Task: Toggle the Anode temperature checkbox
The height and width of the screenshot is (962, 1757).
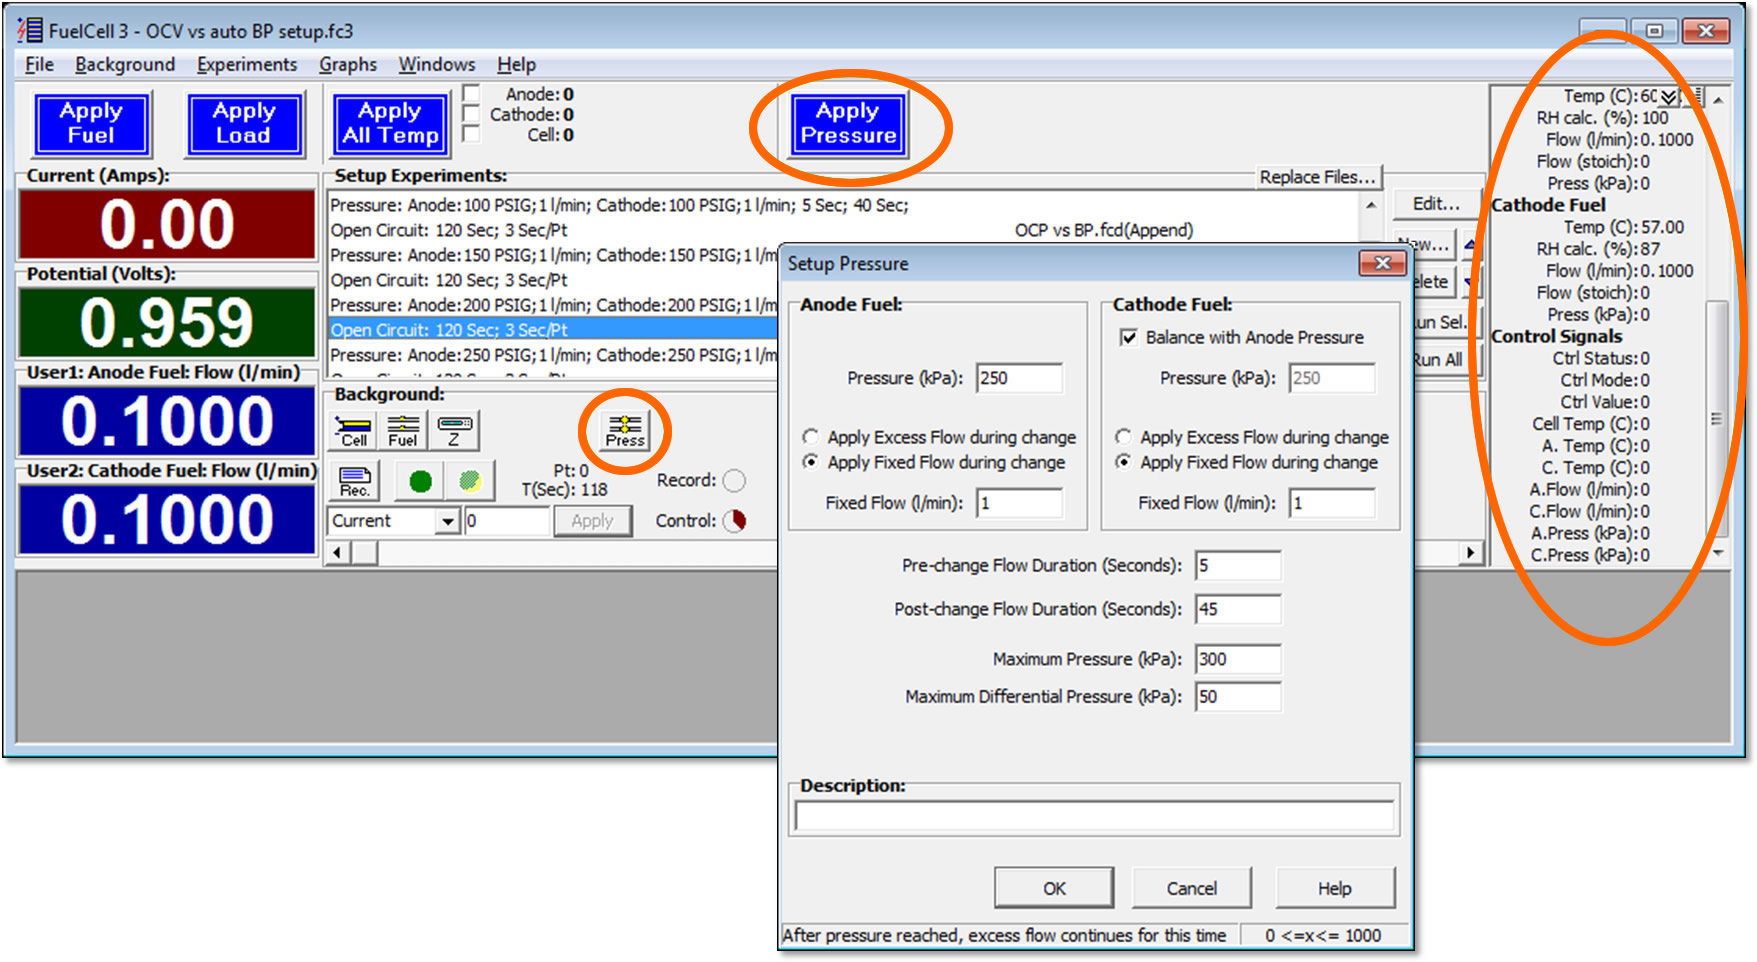Action: 471,94
